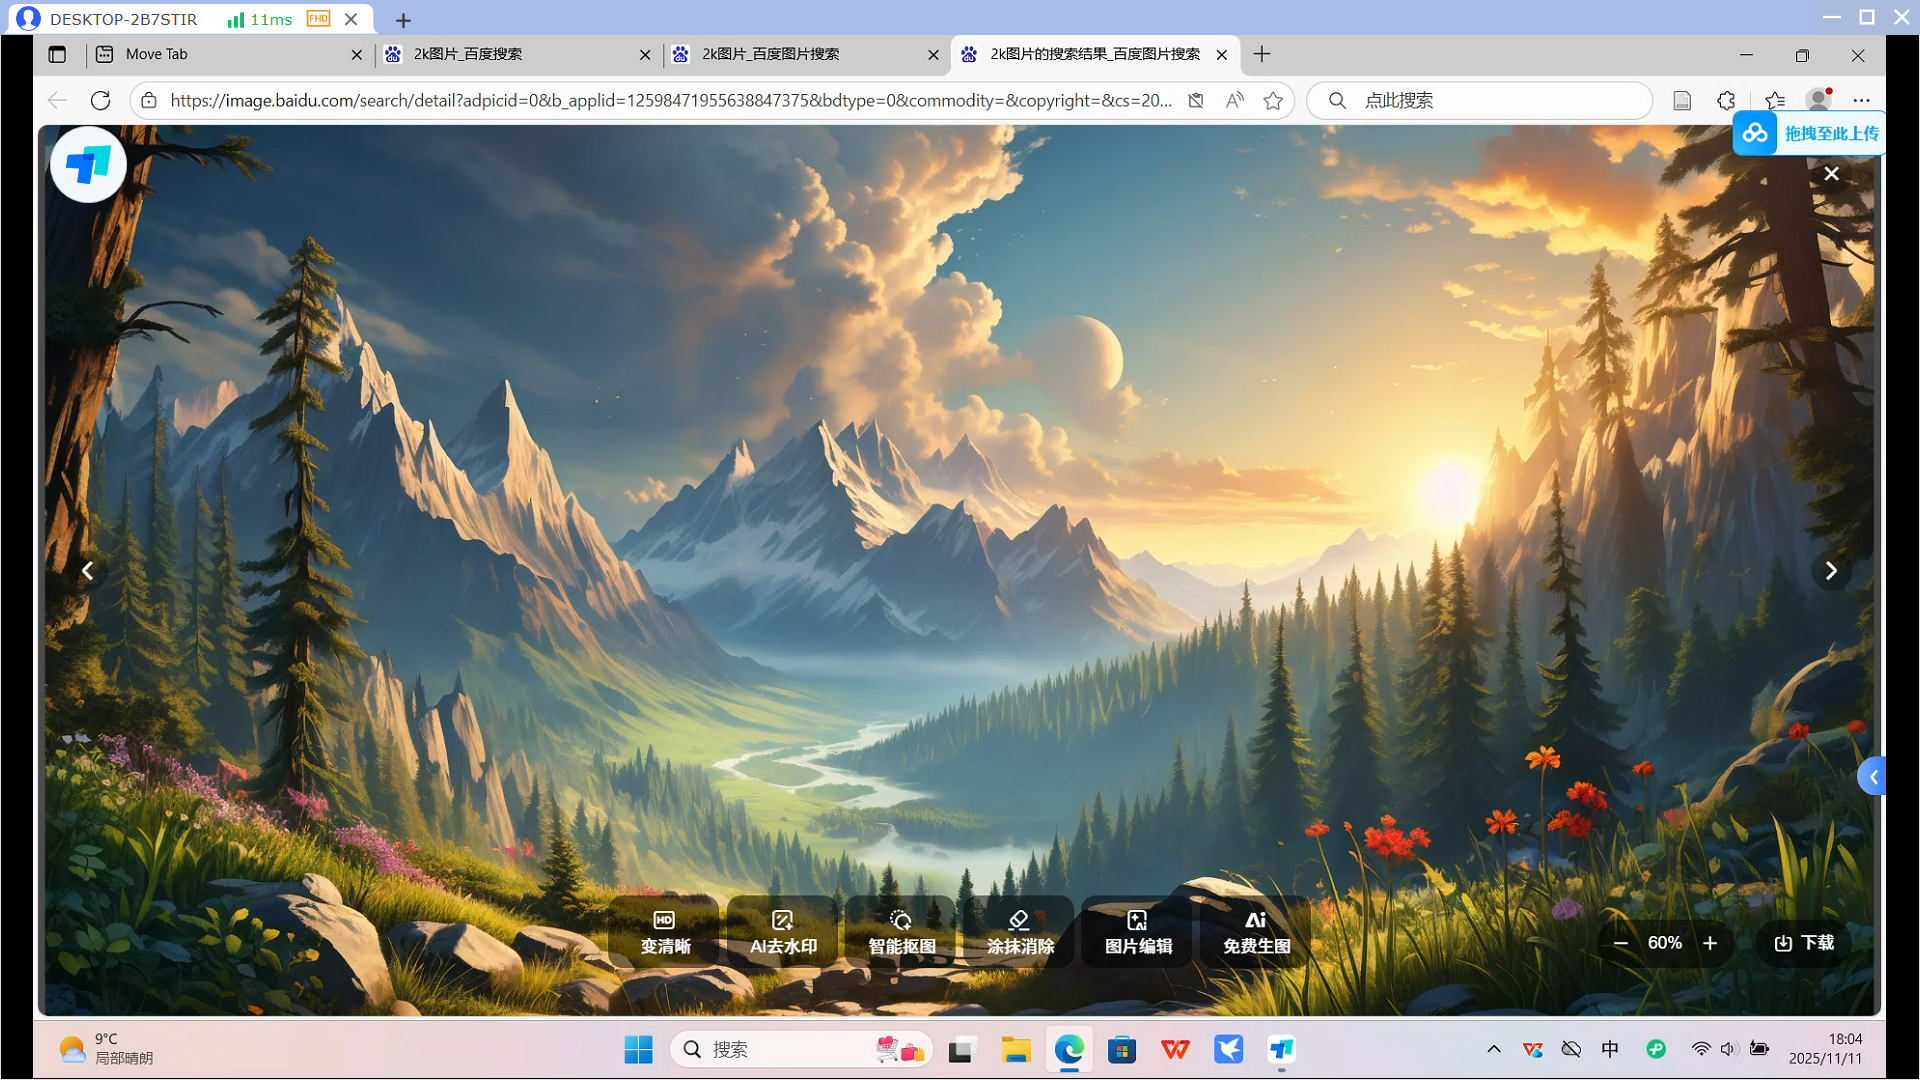Show hidden system tray icons

1493,1049
